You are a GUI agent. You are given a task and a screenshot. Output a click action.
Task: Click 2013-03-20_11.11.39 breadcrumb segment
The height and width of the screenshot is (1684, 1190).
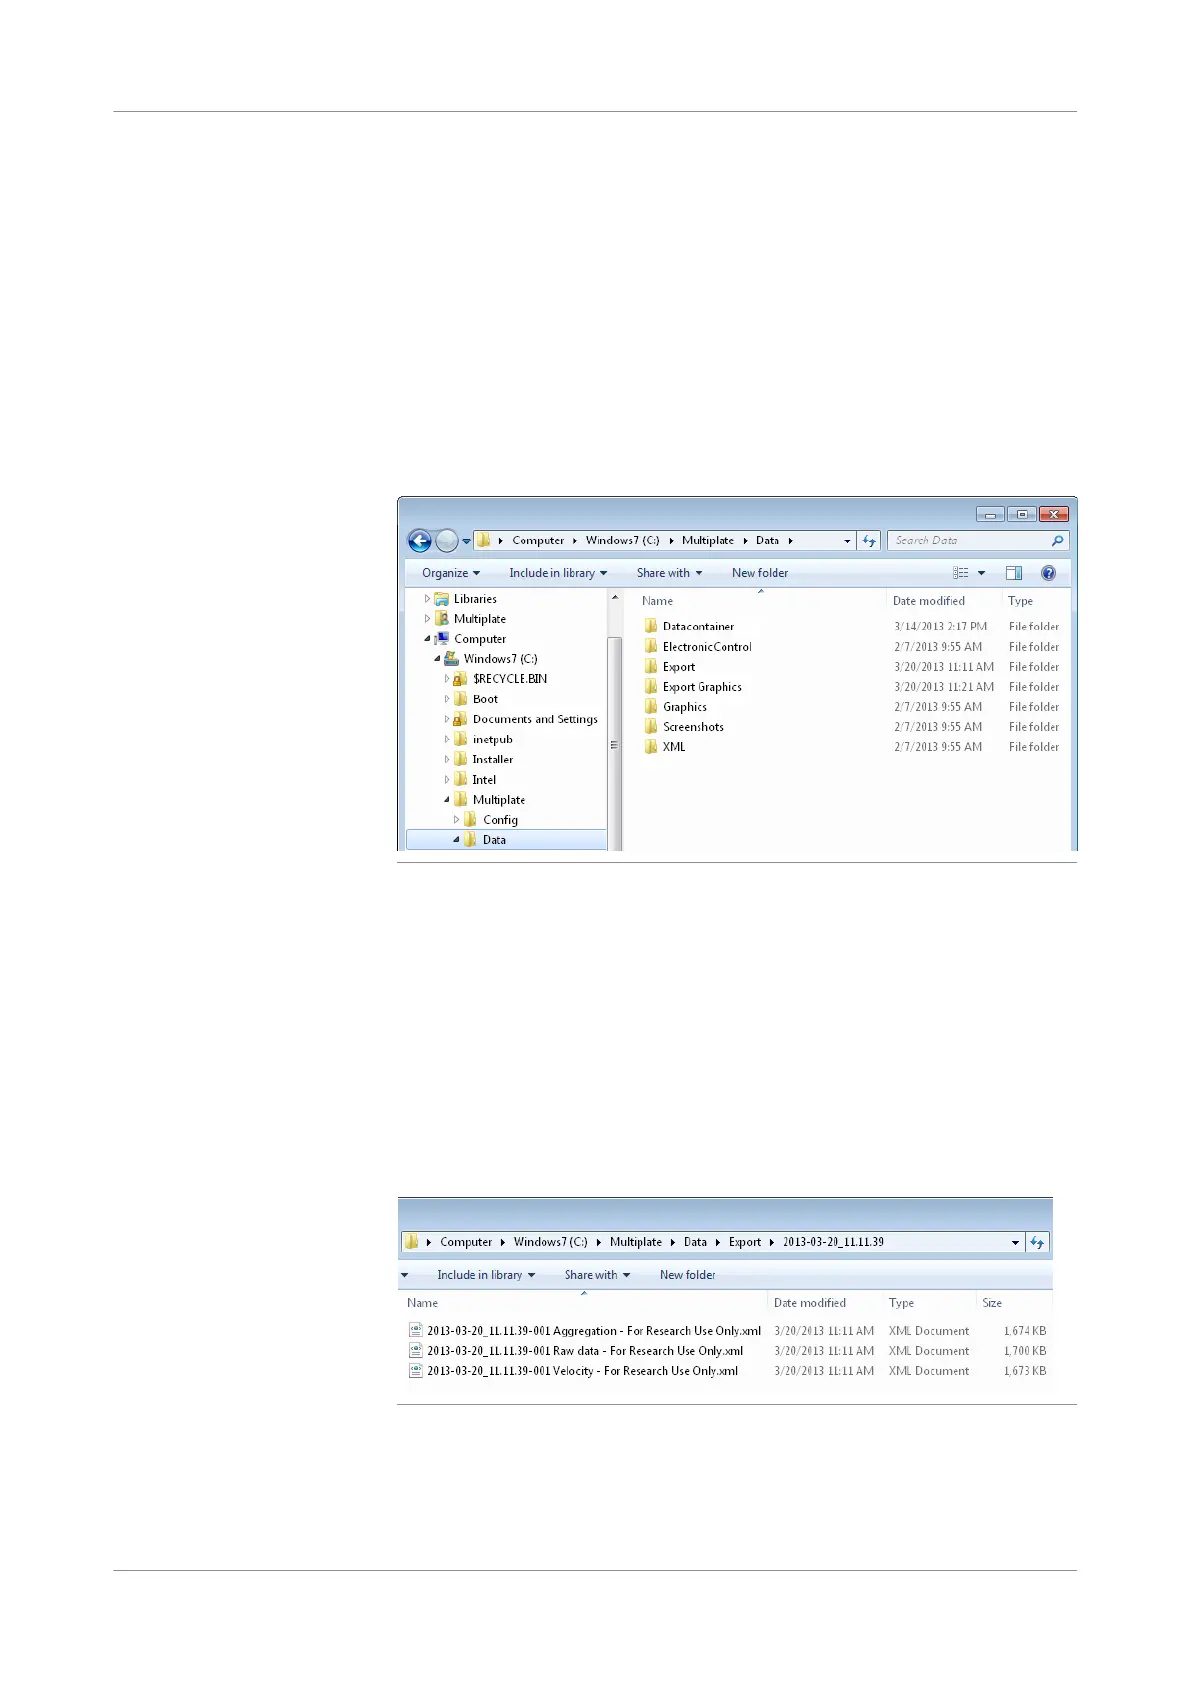(833, 1242)
